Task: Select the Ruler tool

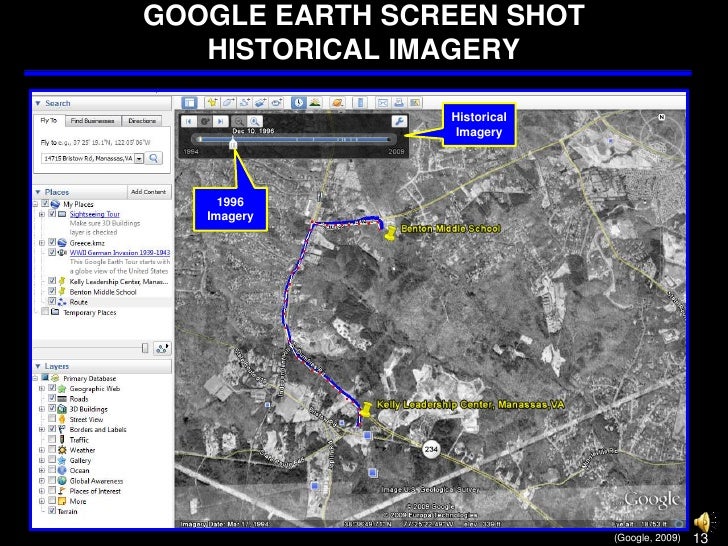Action: pyautogui.click(x=360, y=103)
